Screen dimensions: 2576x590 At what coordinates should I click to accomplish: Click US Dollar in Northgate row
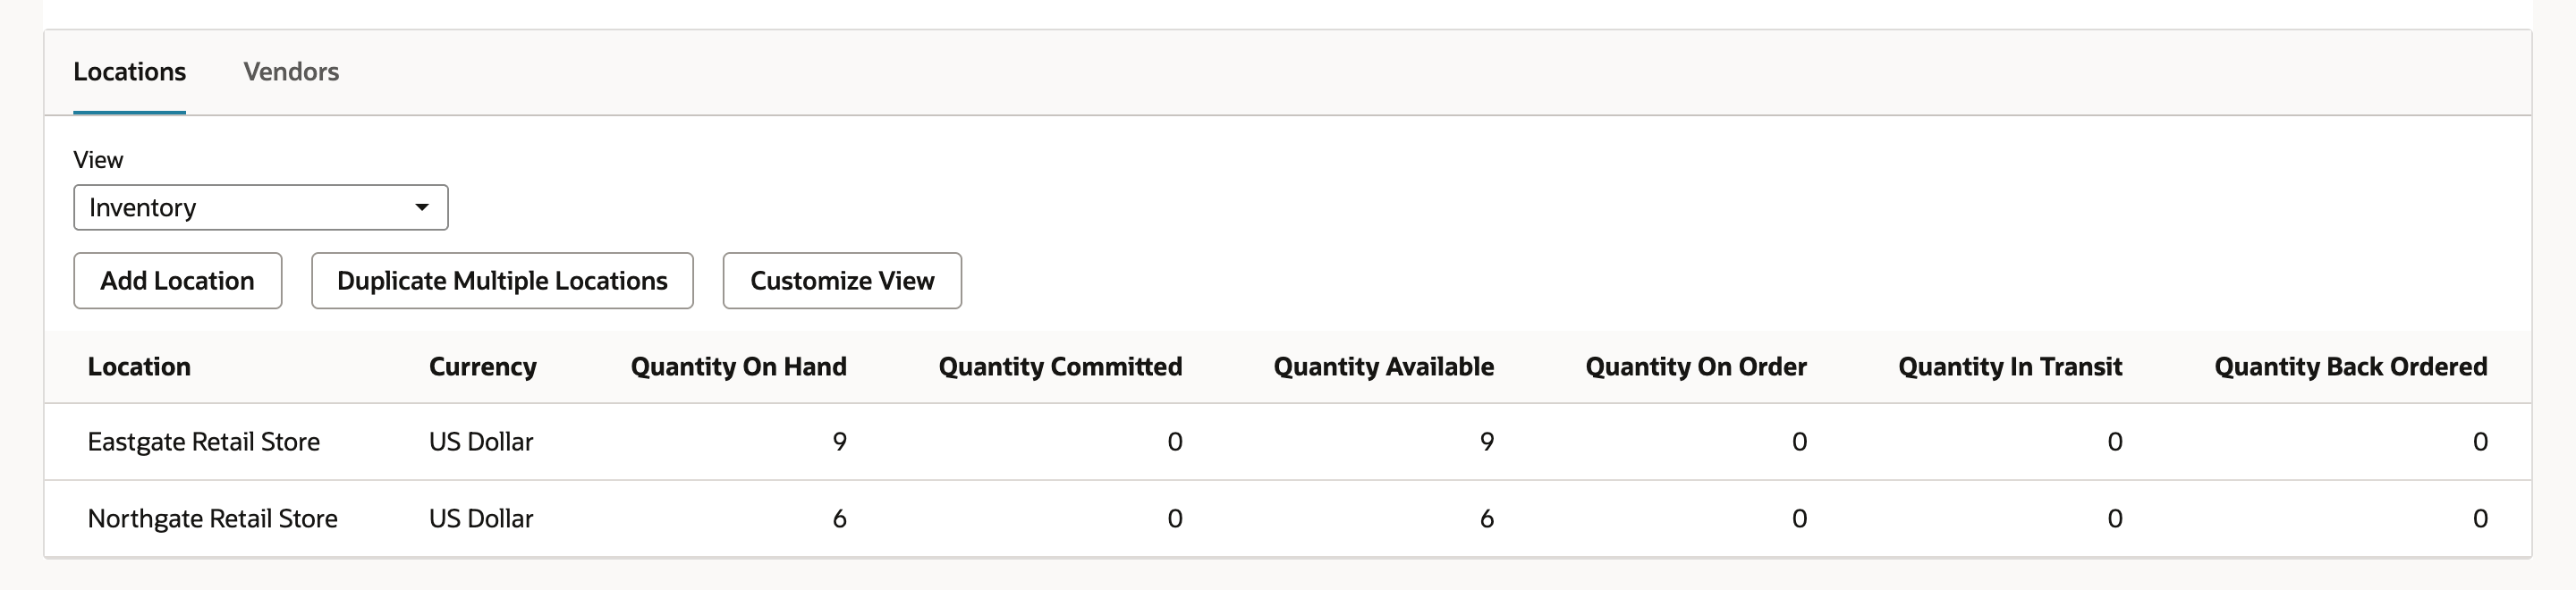pos(481,519)
